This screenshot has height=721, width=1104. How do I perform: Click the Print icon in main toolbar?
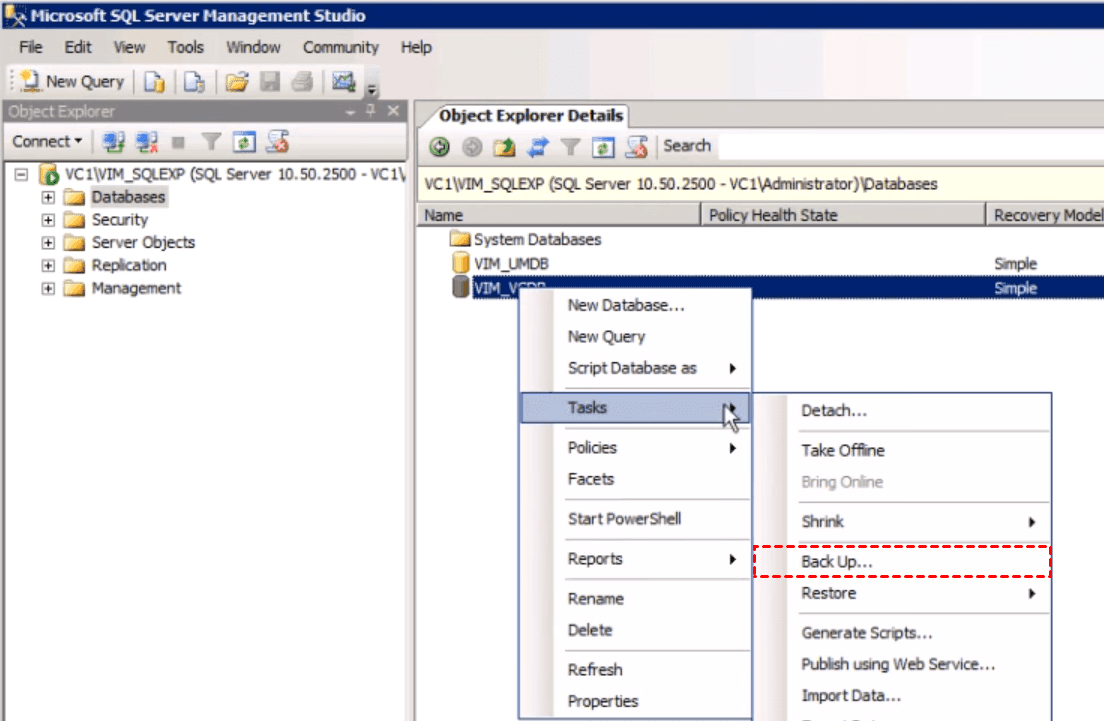[302, 82]
